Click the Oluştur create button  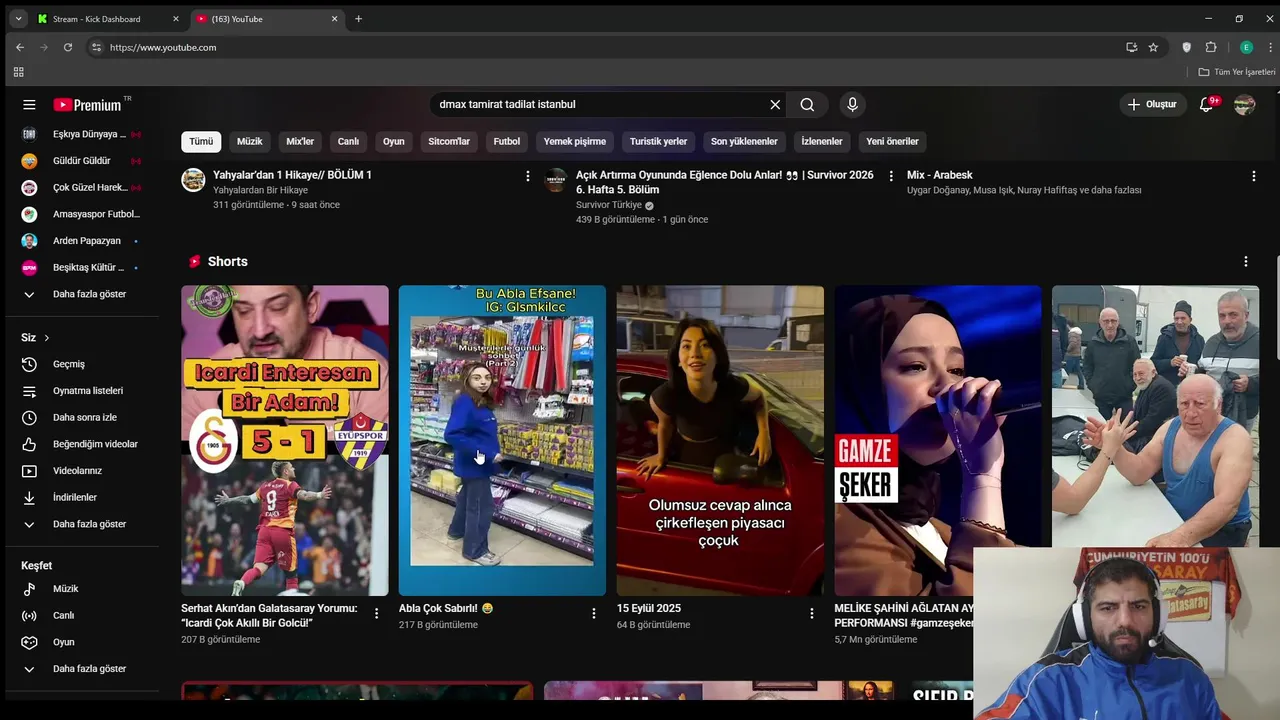click(1152, 104)
